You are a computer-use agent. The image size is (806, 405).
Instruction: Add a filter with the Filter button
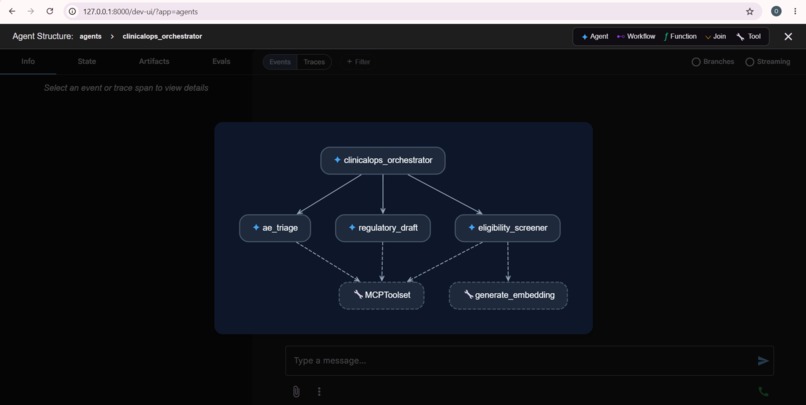pyautogui.click(x=358, y=62)
